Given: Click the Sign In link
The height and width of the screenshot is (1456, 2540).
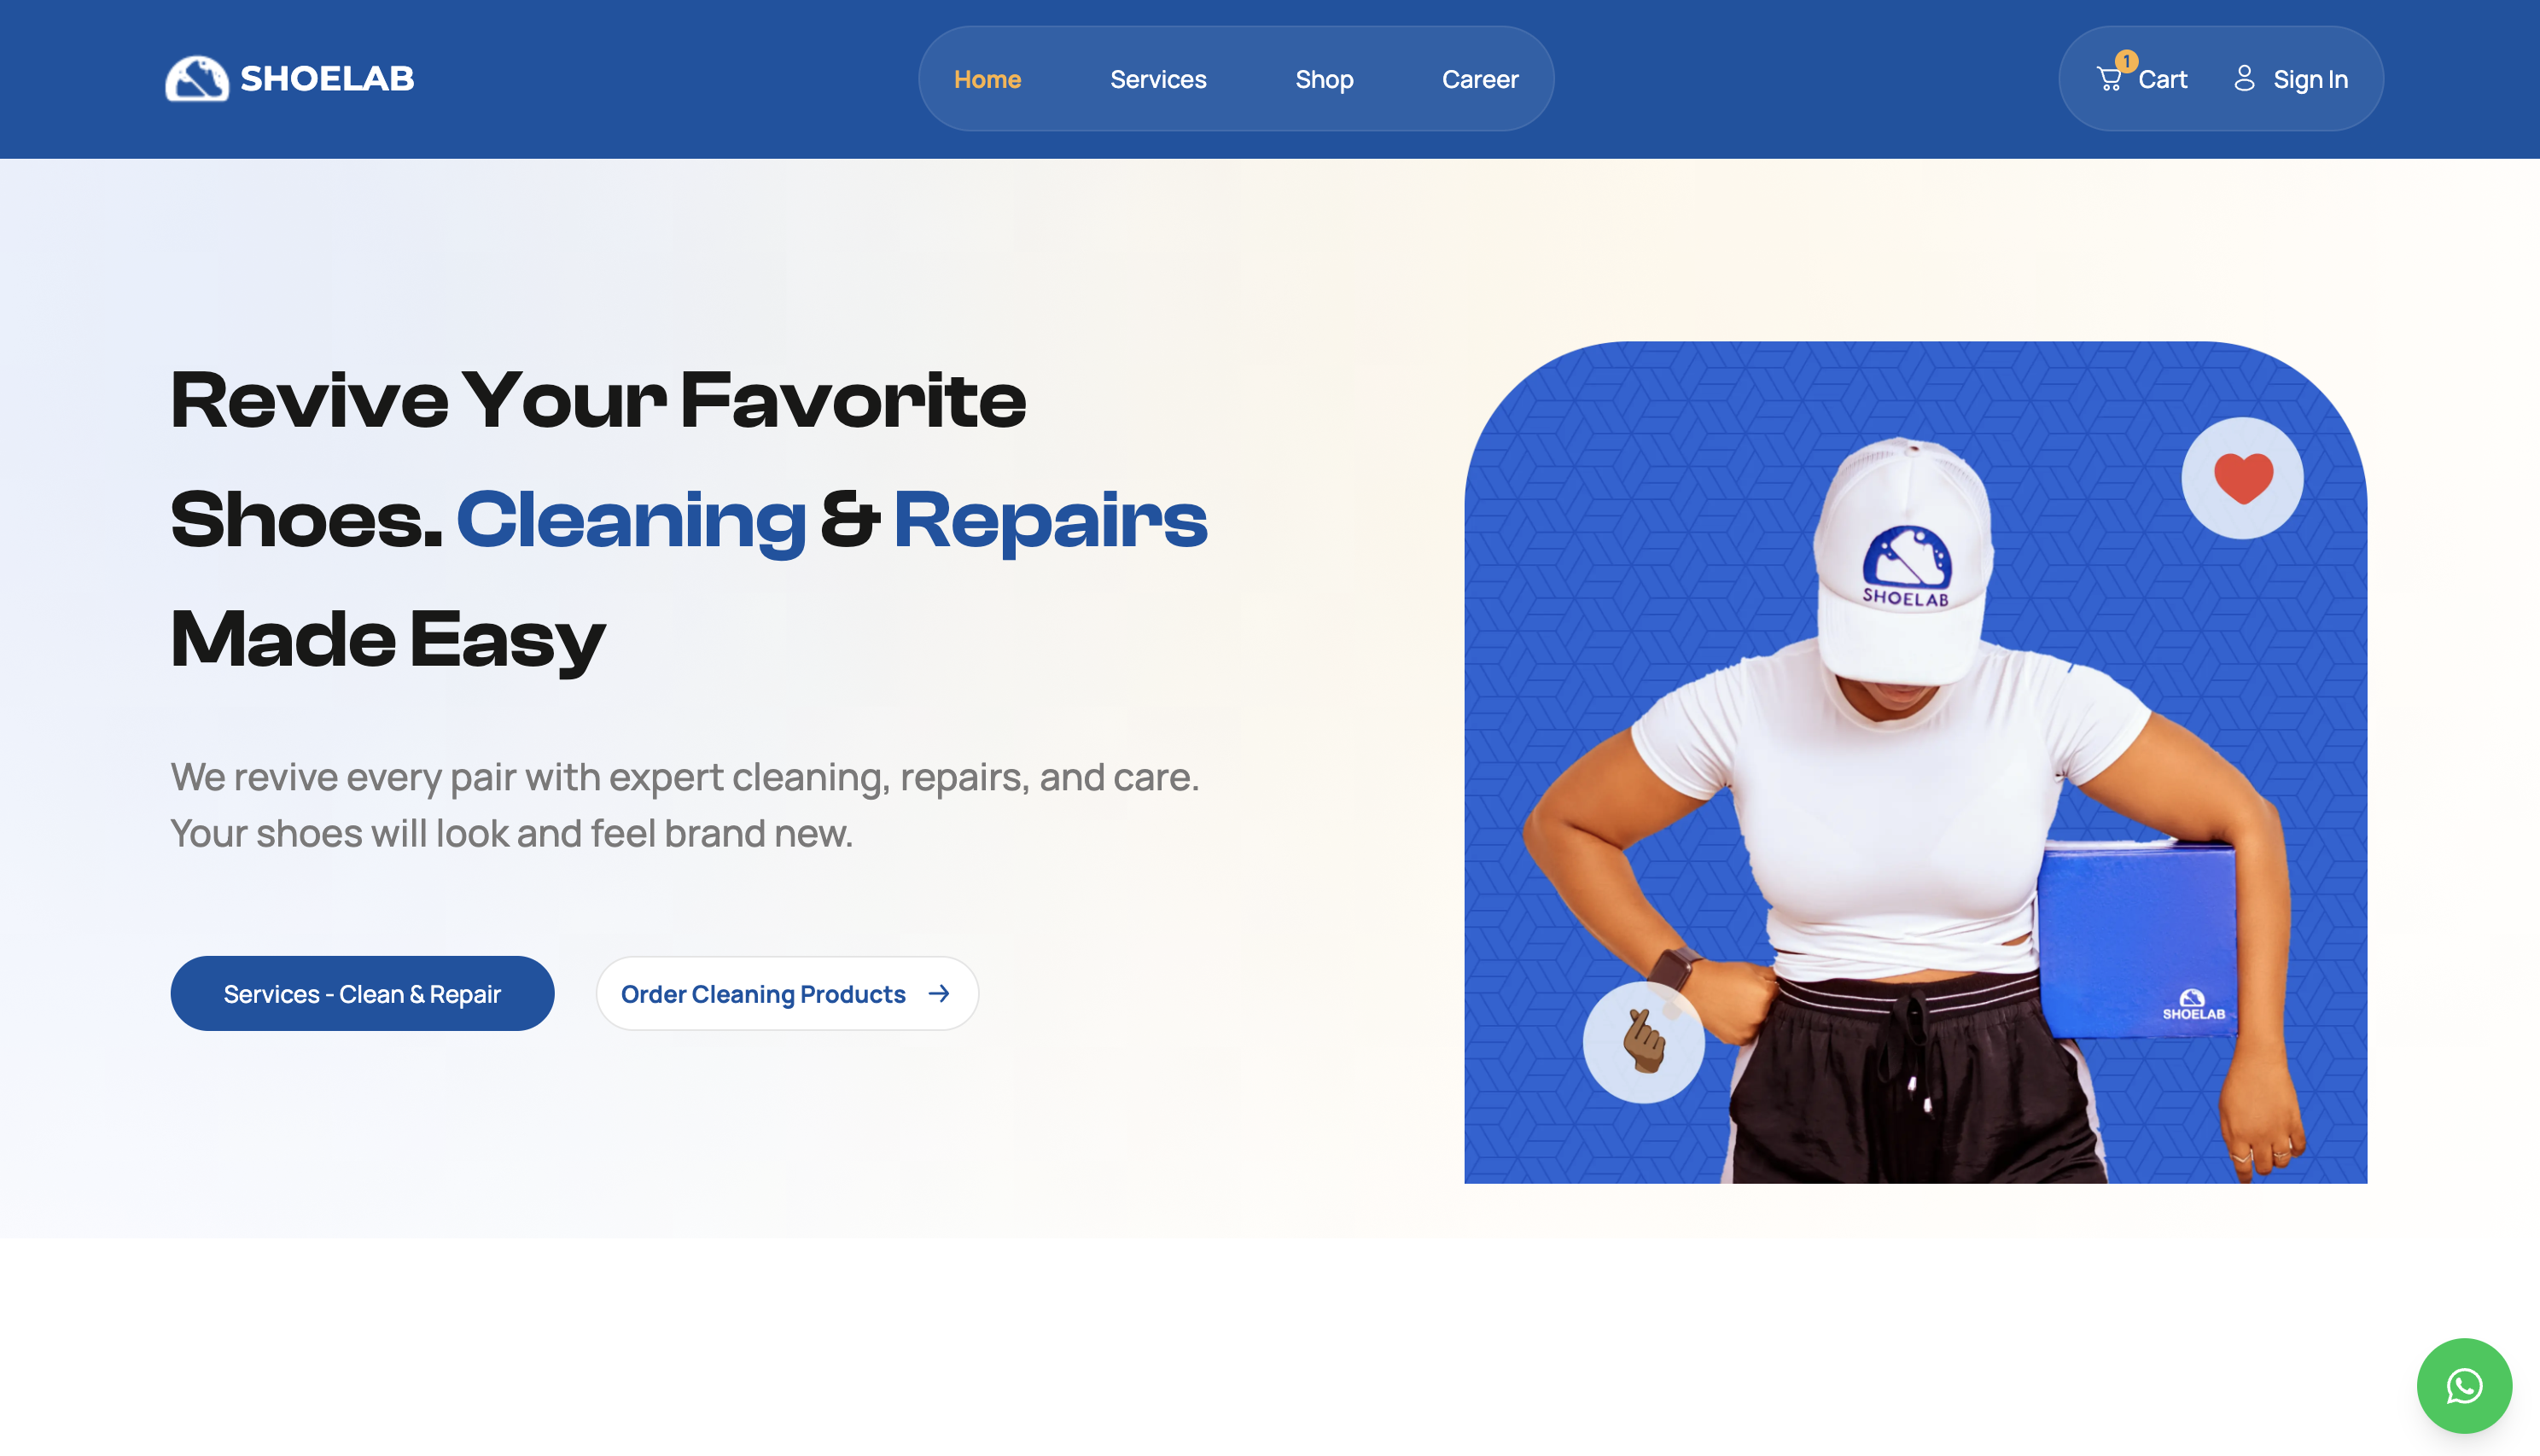Looking at the screenshot, I should 2310,79.
